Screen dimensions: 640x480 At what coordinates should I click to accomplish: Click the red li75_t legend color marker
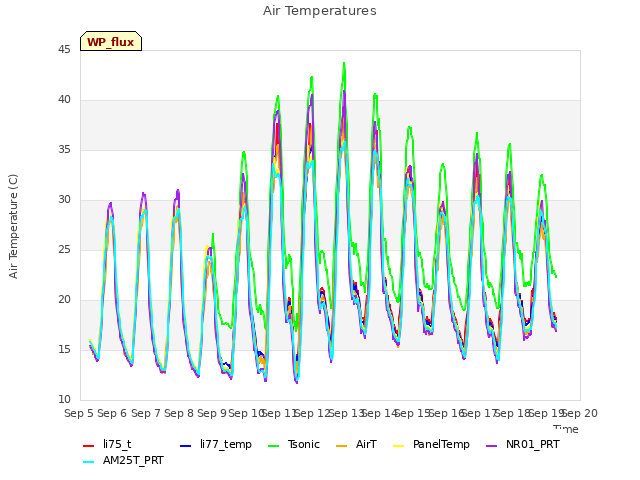tap(89, 446)
